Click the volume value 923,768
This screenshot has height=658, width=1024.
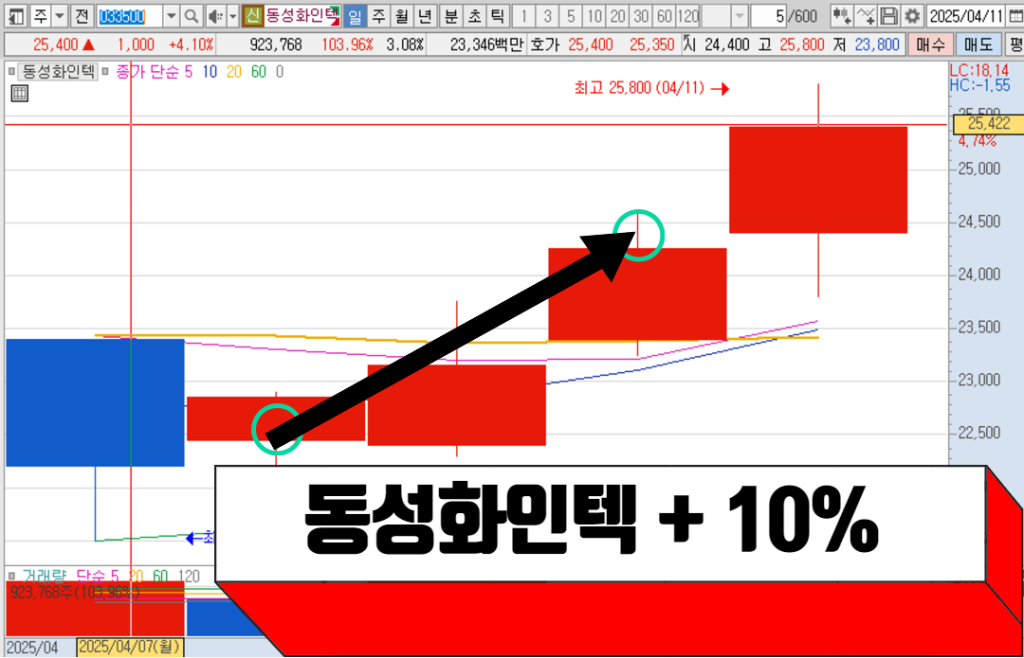click(x=276, y=45)
